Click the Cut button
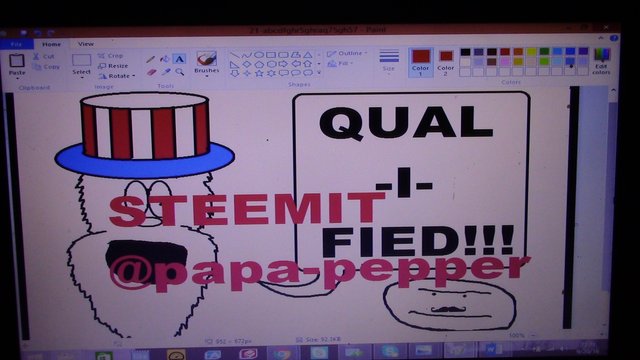This screenshot has height=360, width=640. click(x=44, y=56)
